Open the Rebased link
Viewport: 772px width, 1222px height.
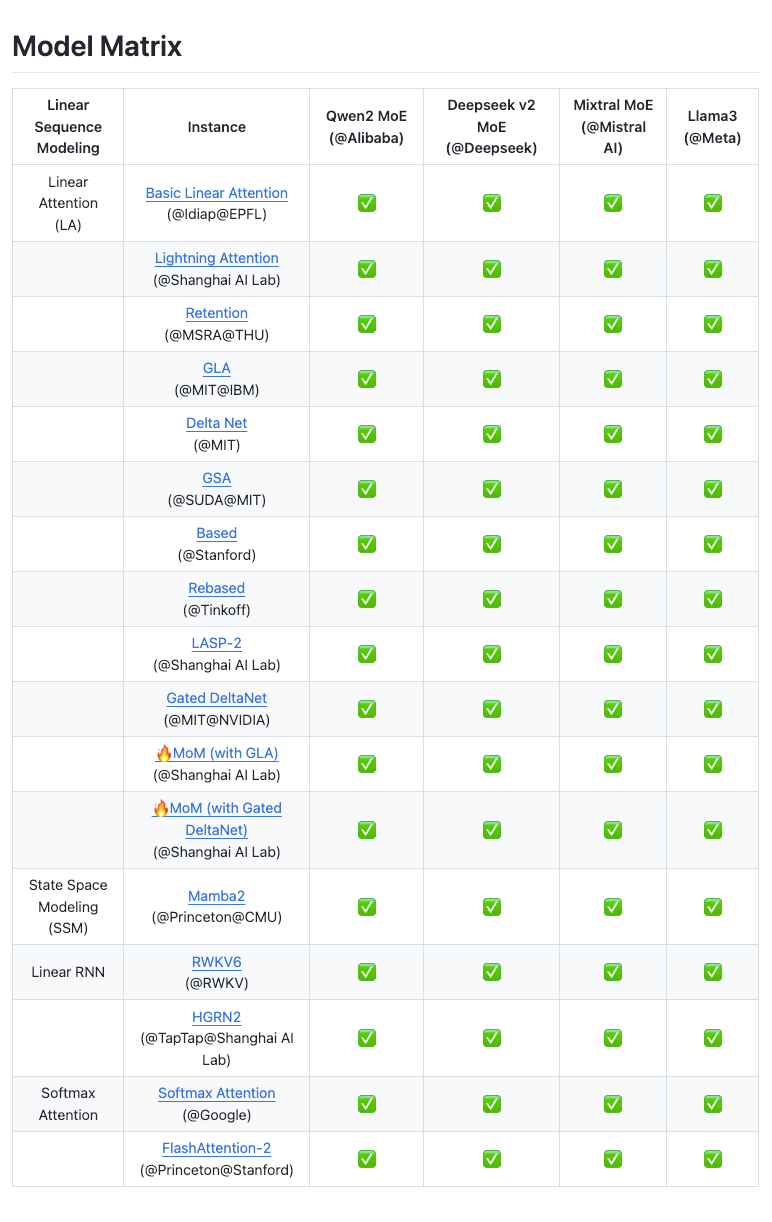click(x=216, y=588)
